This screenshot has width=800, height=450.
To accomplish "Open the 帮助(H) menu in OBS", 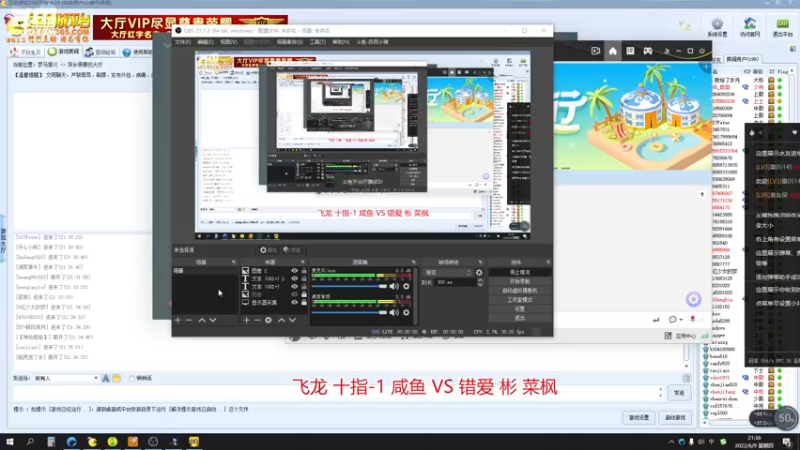I will click(x=341, y=42).
